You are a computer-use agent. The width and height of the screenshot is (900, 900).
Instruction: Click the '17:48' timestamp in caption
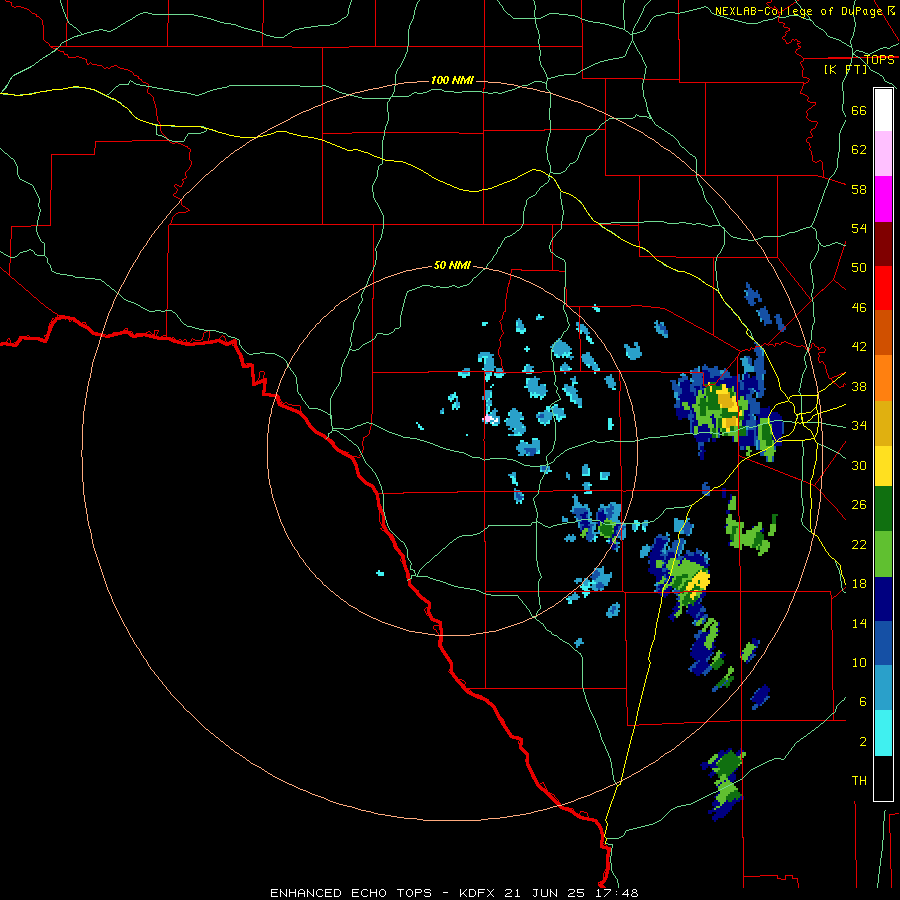pos(615,893)
